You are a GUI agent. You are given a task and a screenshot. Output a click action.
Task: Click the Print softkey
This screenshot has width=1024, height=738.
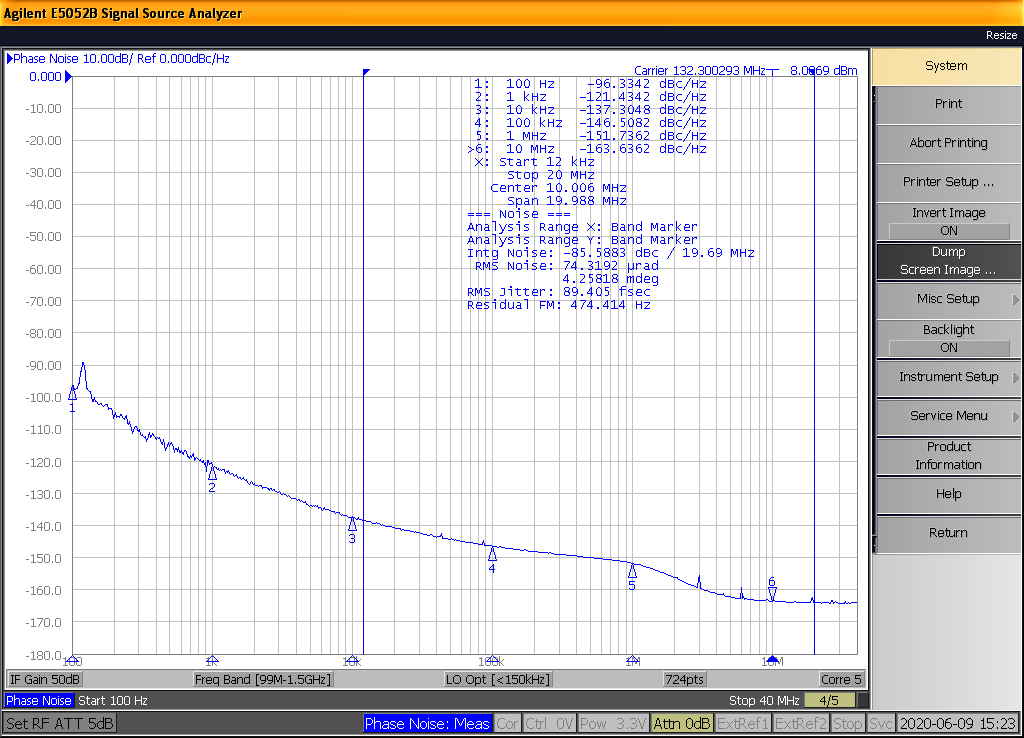point(948,104)
